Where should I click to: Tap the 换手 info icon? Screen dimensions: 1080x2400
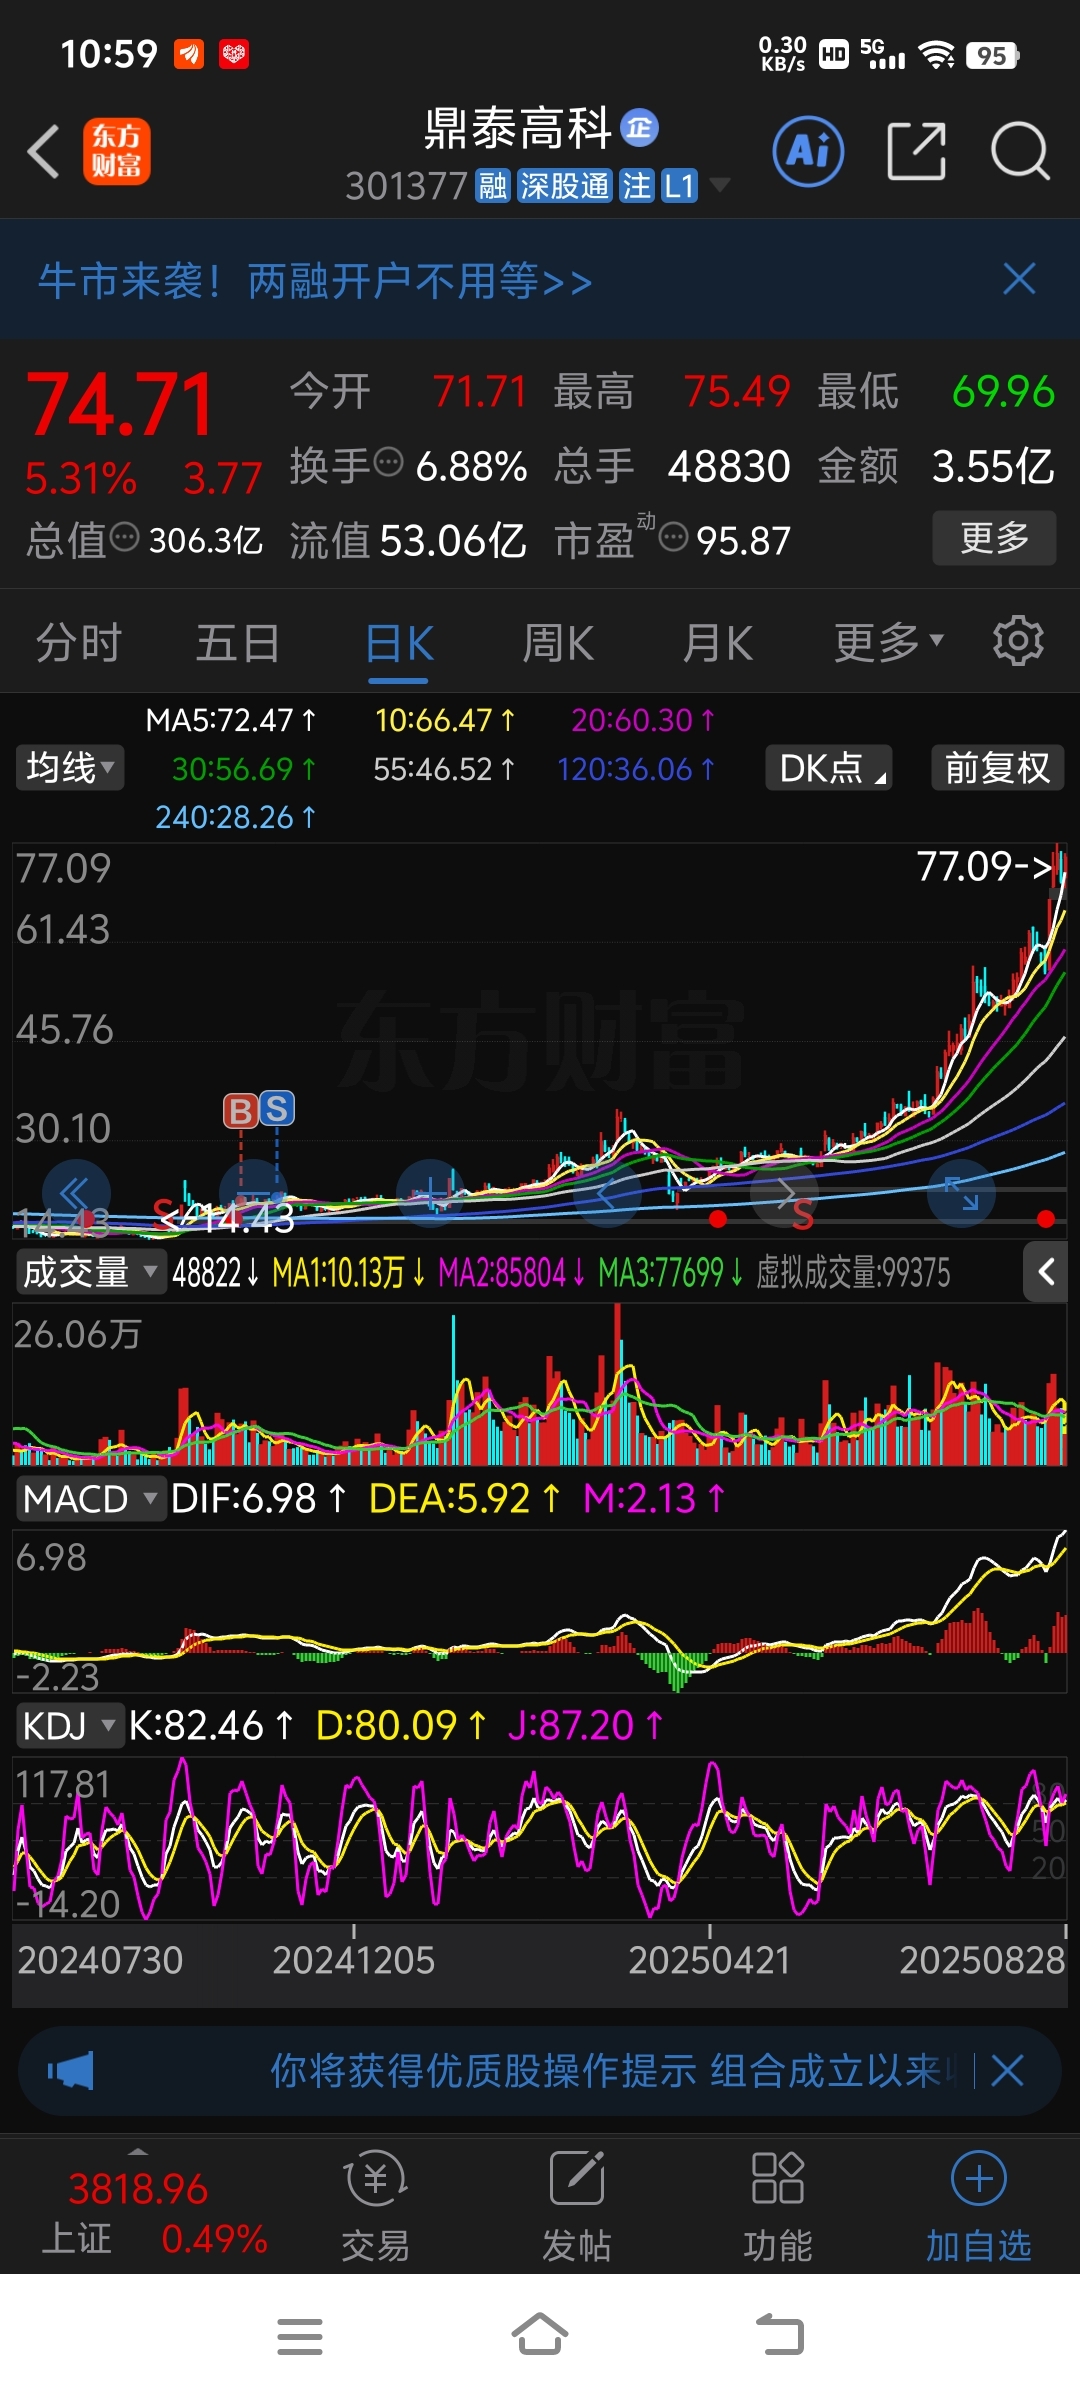point(388,463)
